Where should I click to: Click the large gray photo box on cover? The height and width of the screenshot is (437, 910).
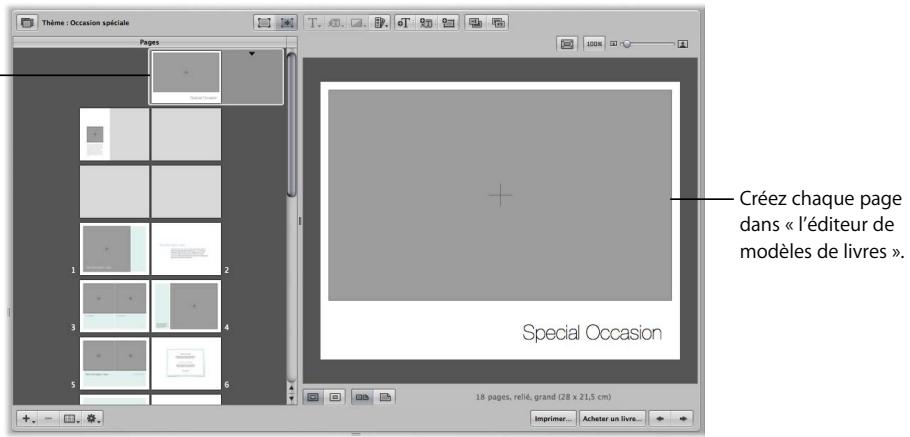[x=500, y=195]
